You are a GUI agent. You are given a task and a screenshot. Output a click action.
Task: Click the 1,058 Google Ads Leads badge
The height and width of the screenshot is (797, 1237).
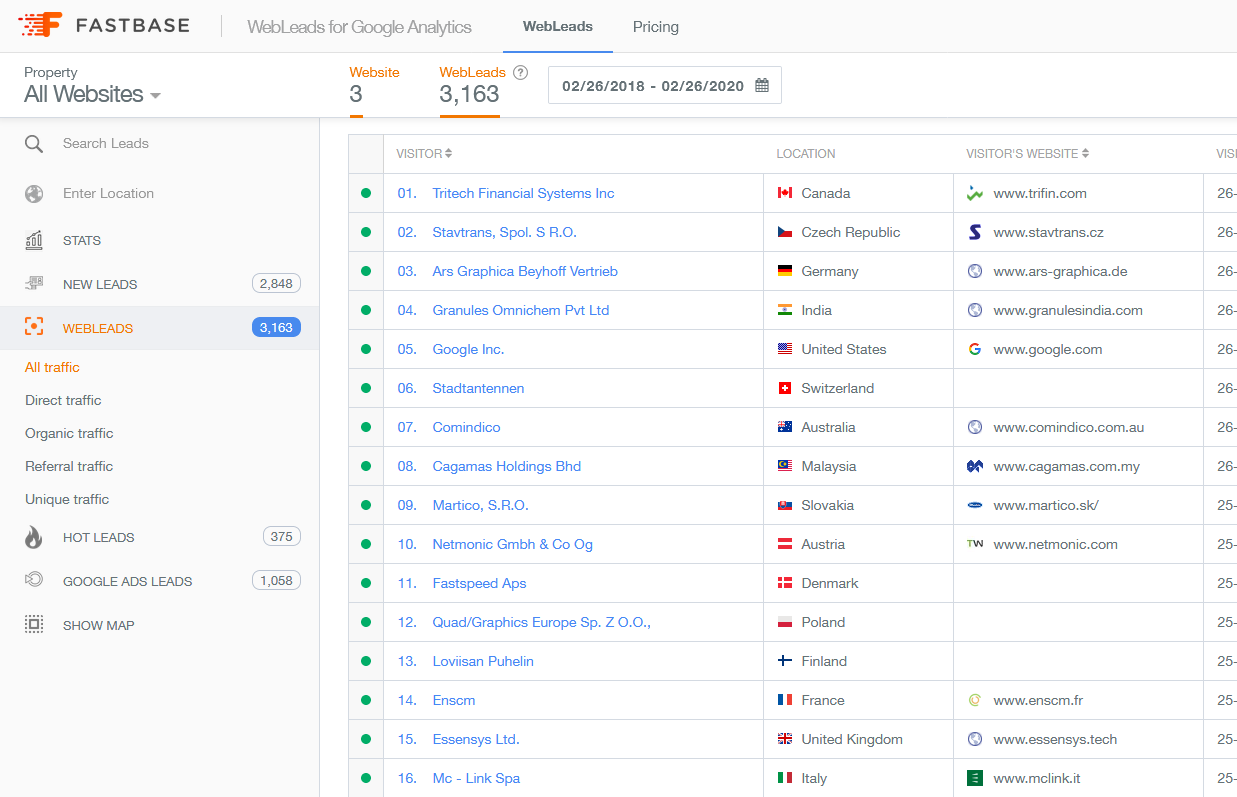(x=276, y=581)
